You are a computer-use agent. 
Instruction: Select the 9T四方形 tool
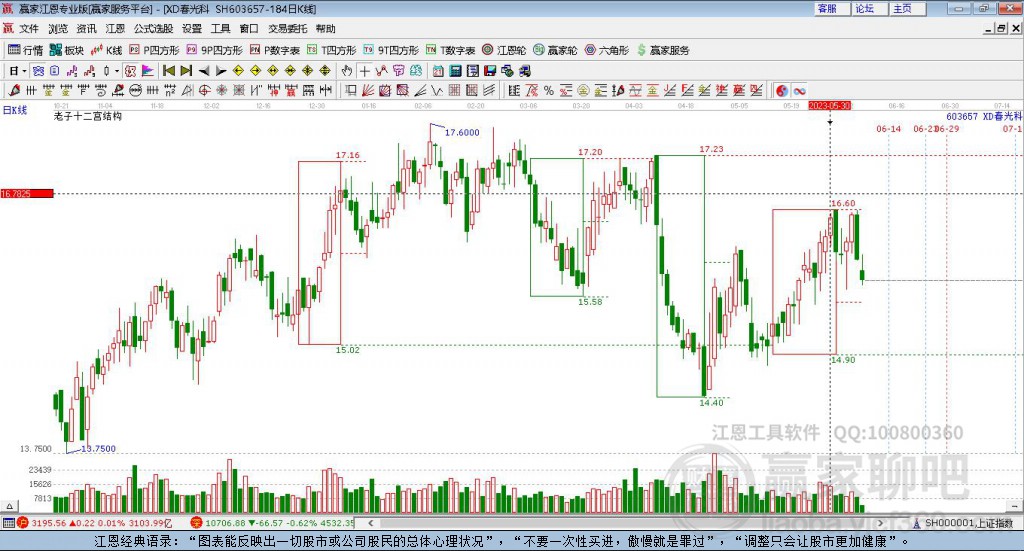tap(391, 50)
